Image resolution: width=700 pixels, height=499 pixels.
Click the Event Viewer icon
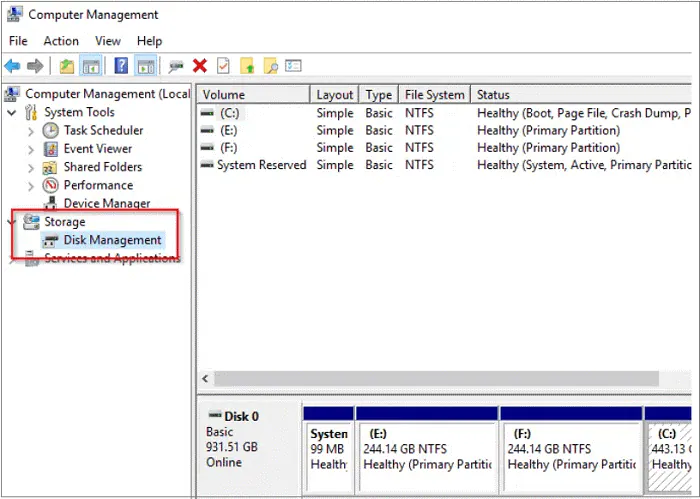50,149
